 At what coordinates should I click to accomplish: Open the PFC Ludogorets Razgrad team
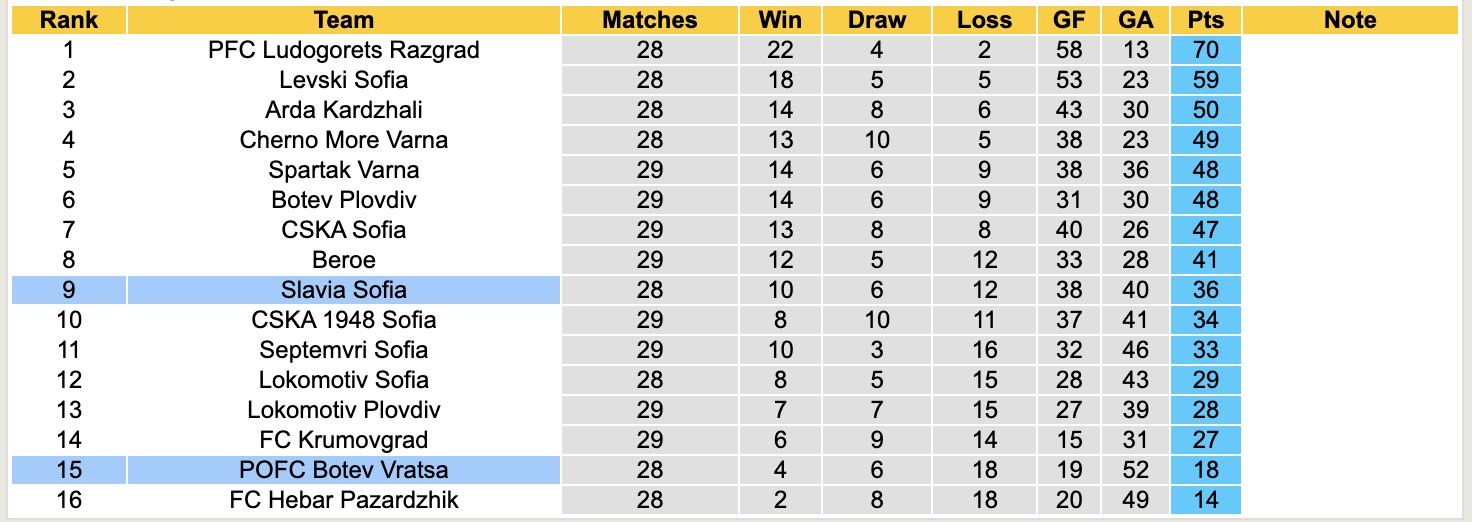pyautogui.click(x=343, y=50)
